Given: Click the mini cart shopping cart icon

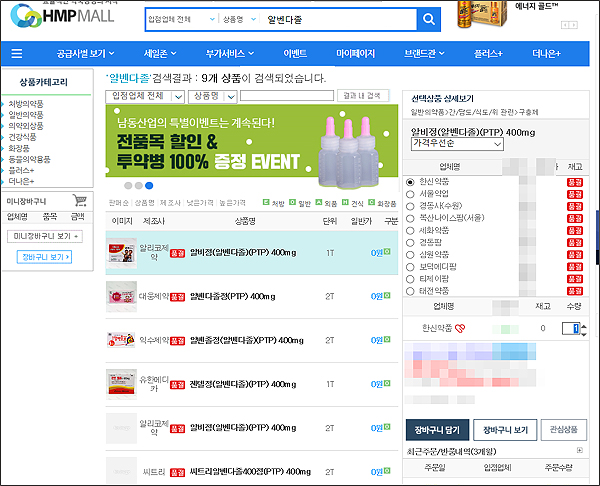Looking at the screenshot, I should click(80, 200).
